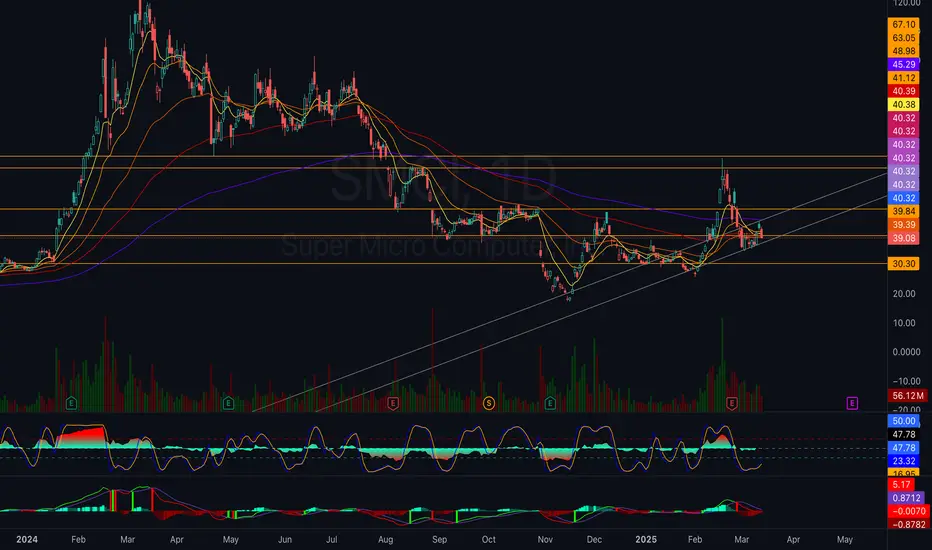Click the blue 50.00 oscillator label

click(903, 421)
